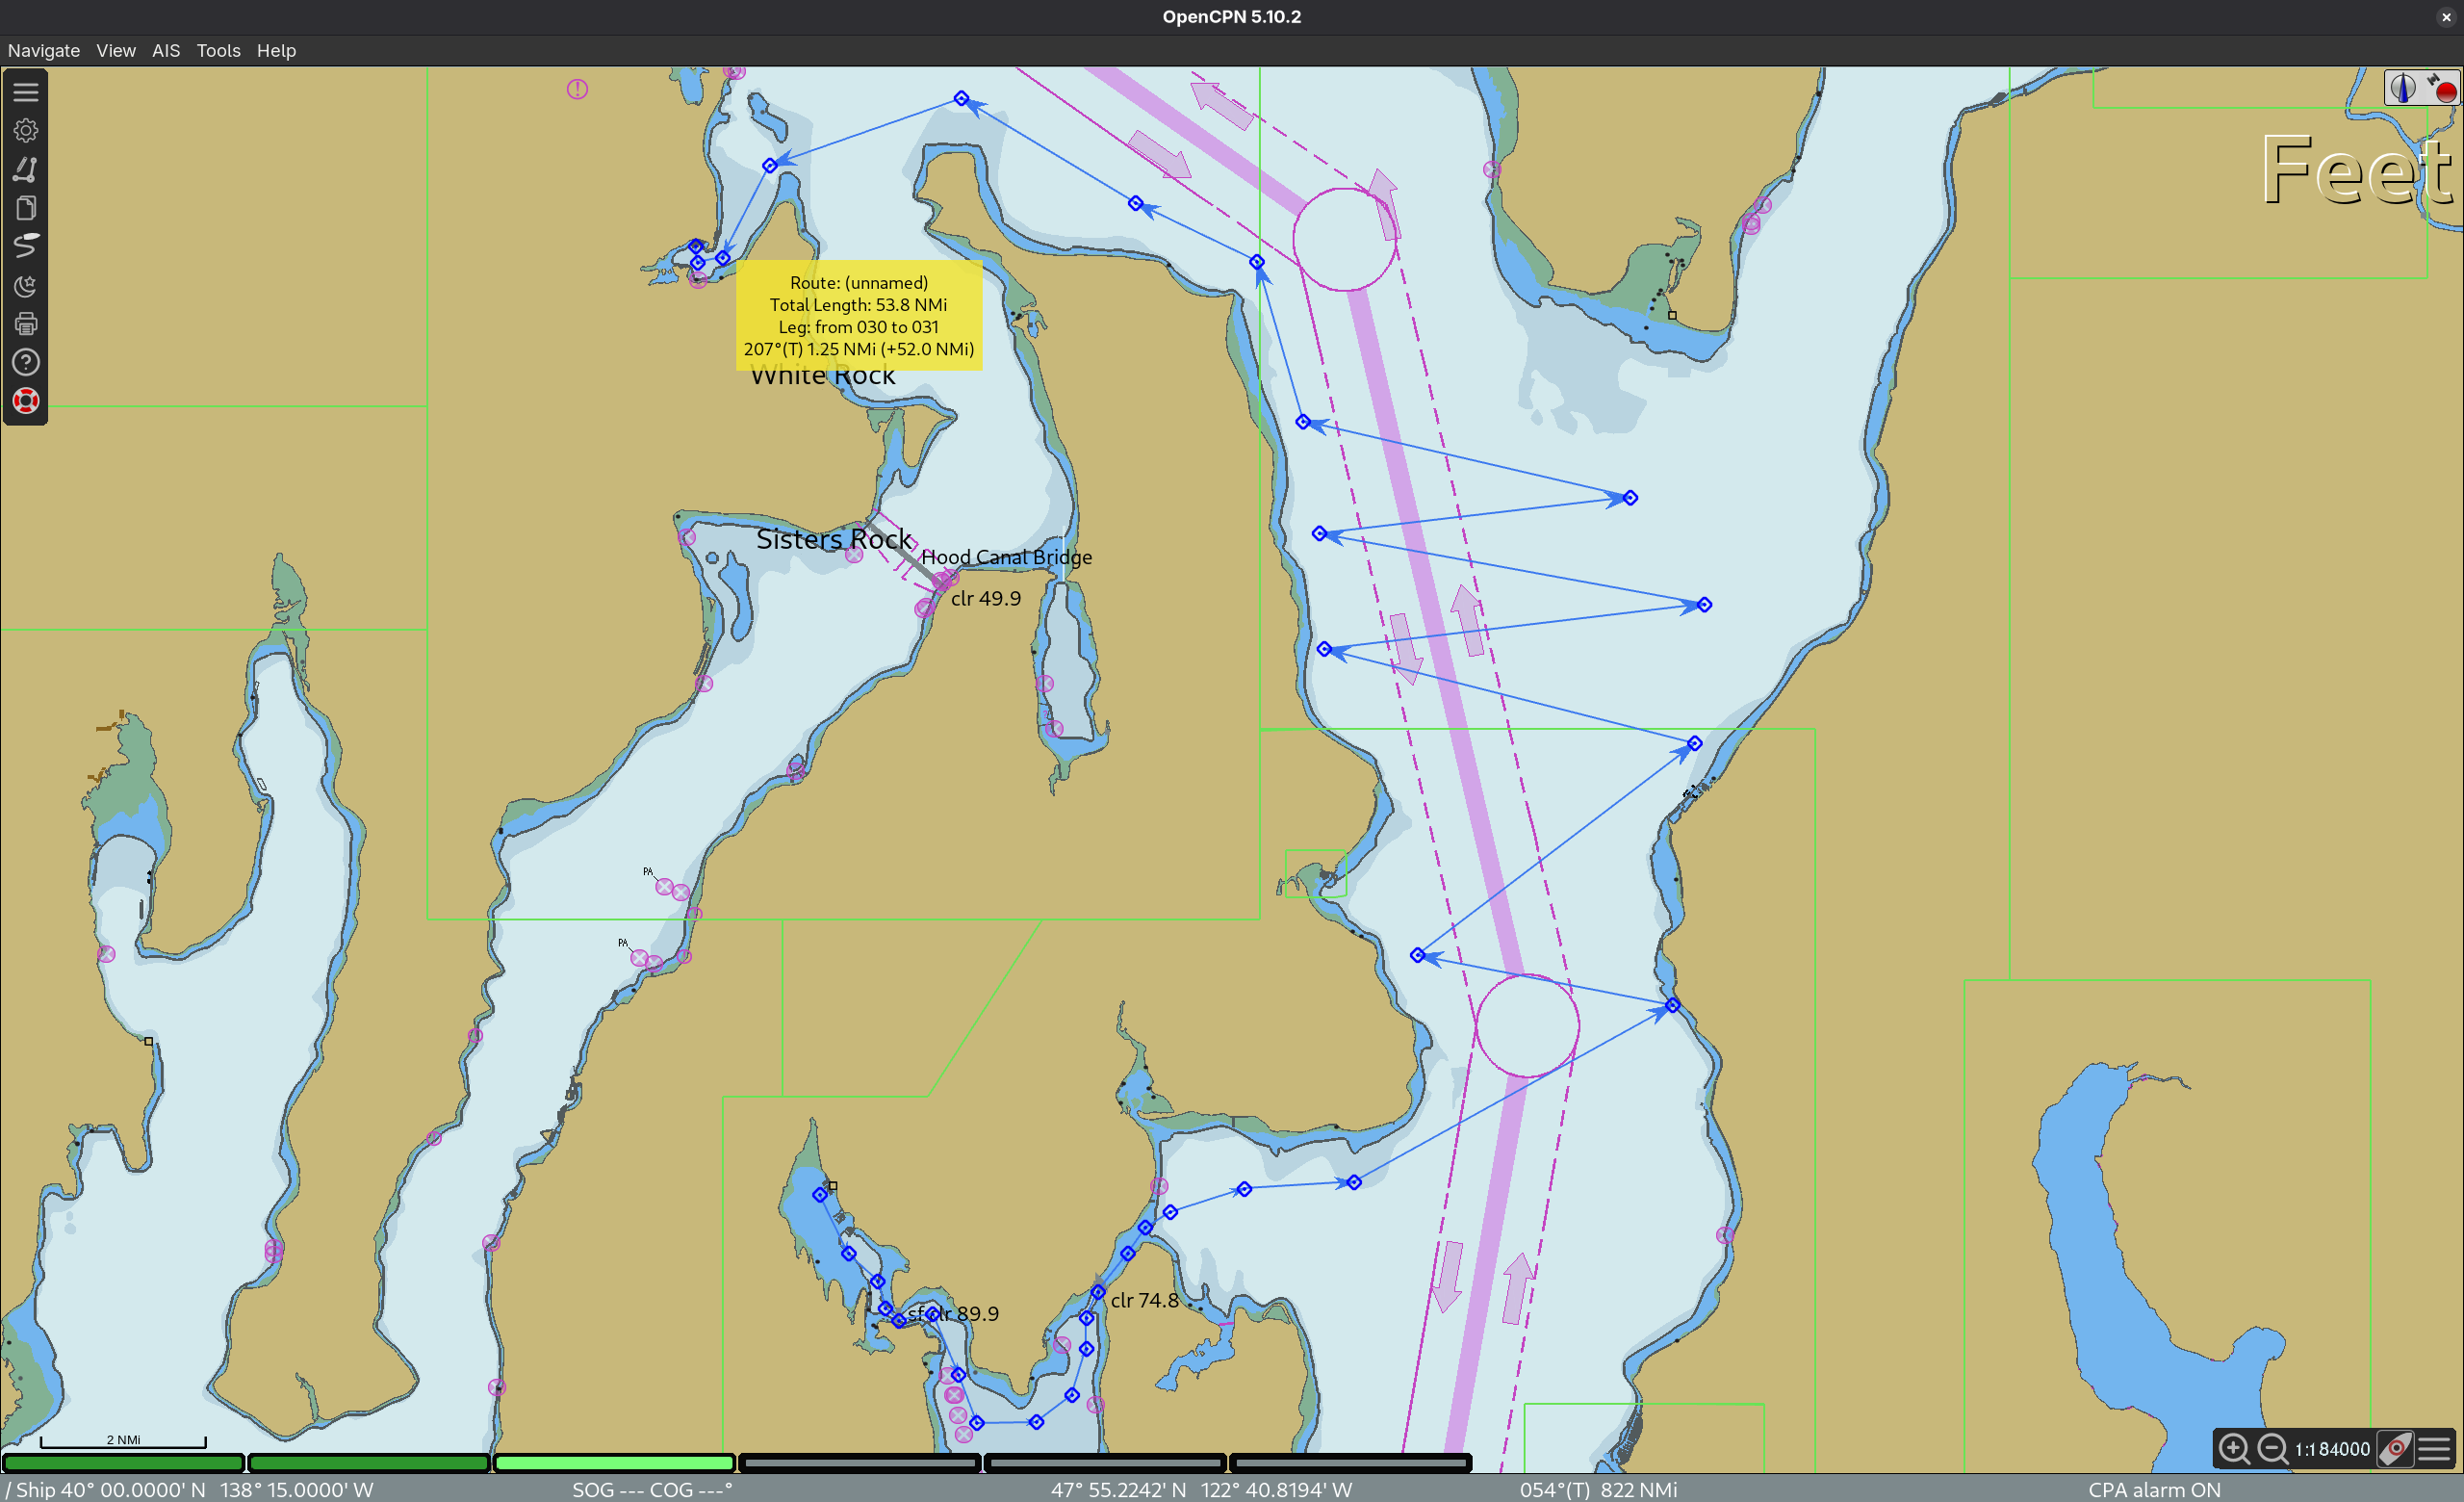This screenshot has height=1502, width=2464.
Task: Zoom out using the magnifier minus
Action: pyautogui.click(x=2271, y=1448)
